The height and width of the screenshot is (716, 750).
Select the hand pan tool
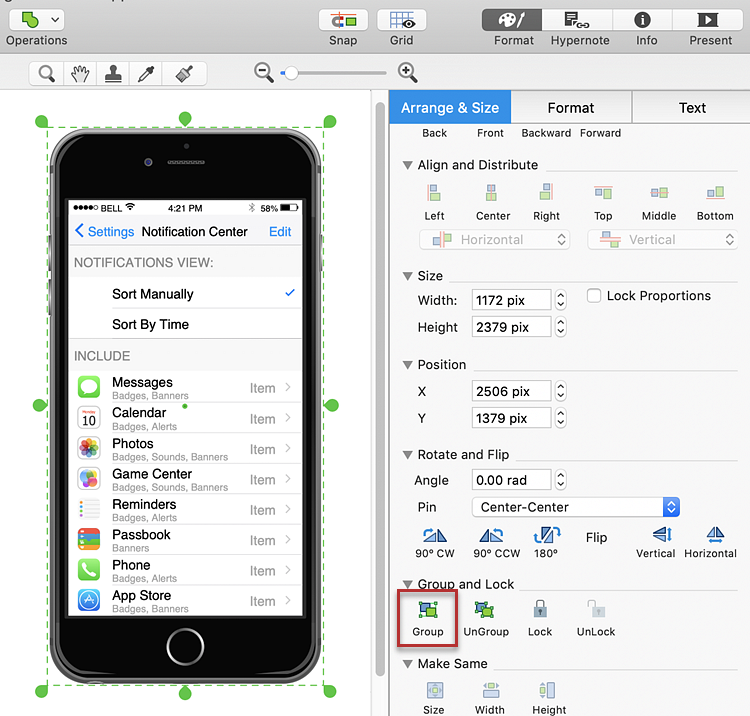pyautogui.click(x=80, y=74)
